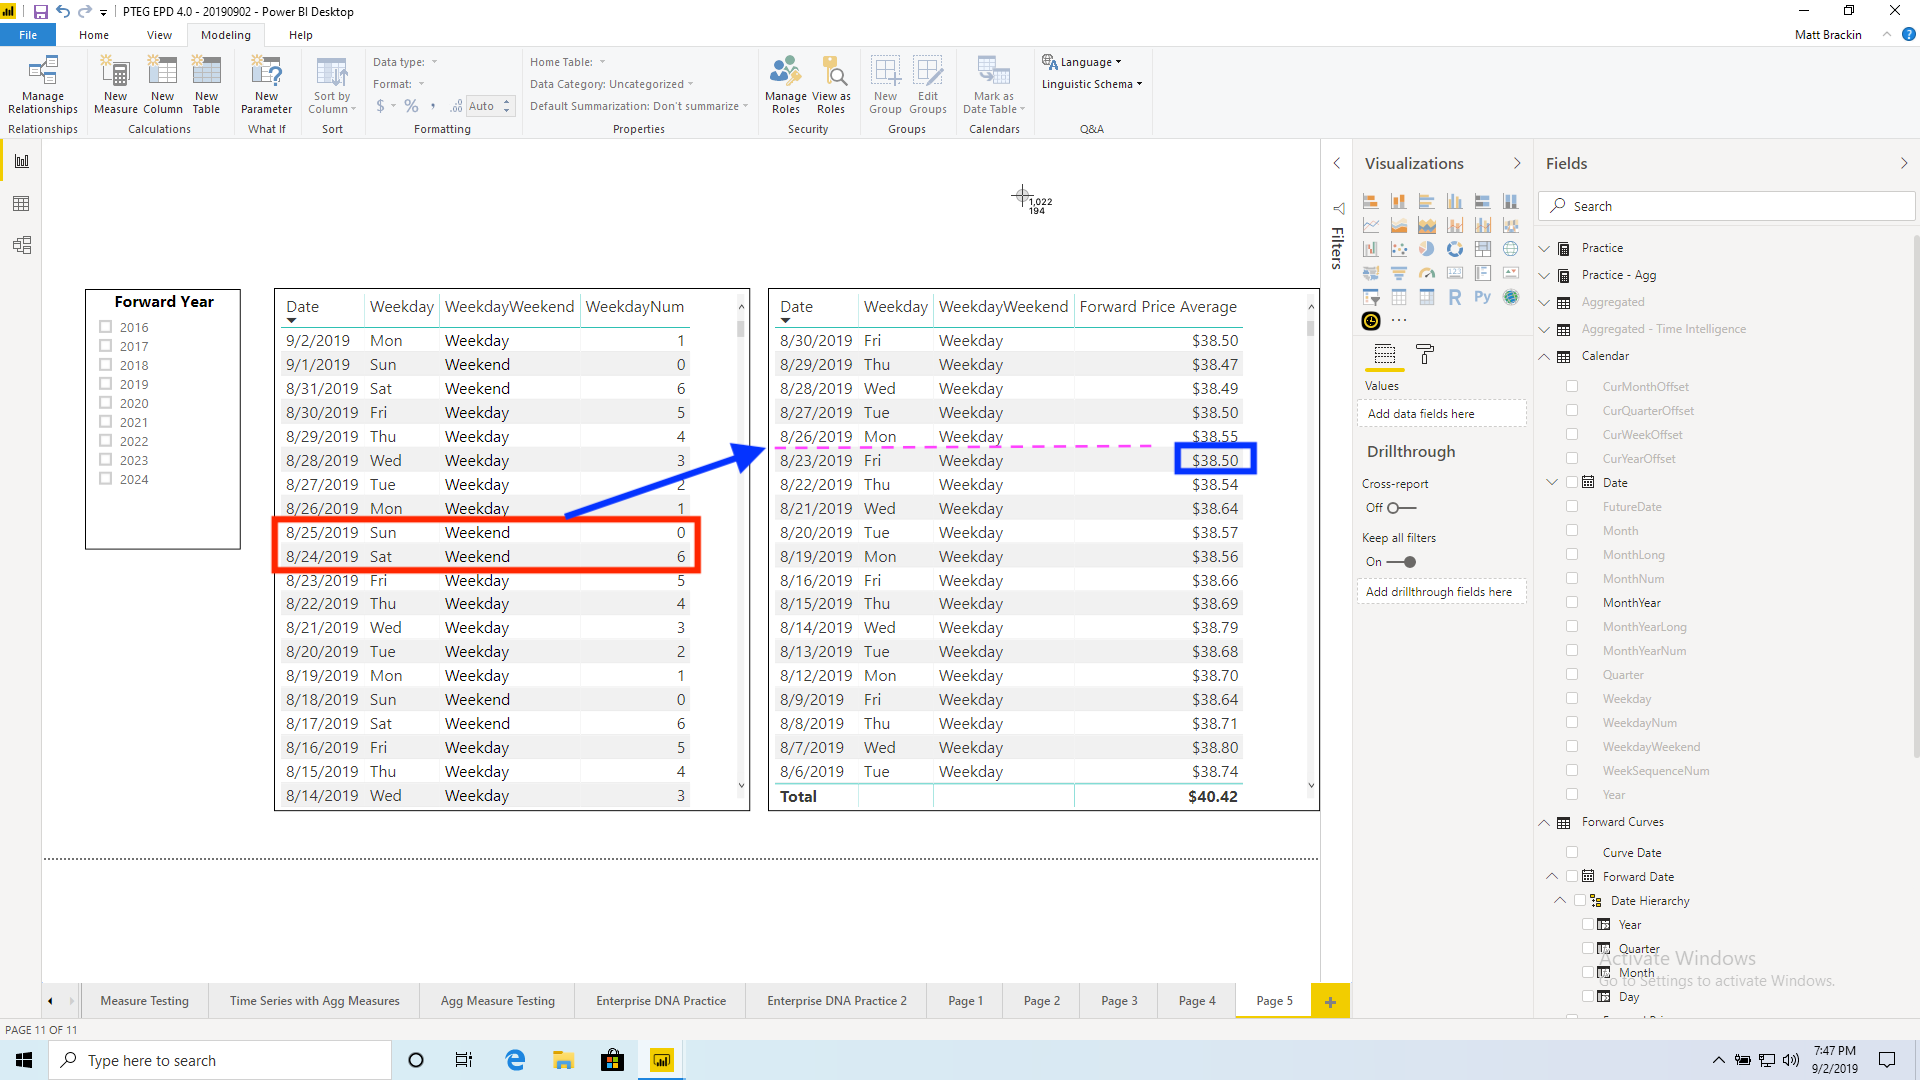Viewport: 1920px width, 1080px height.
Task: Click the Fields search box
Action: pos(1727,206)
